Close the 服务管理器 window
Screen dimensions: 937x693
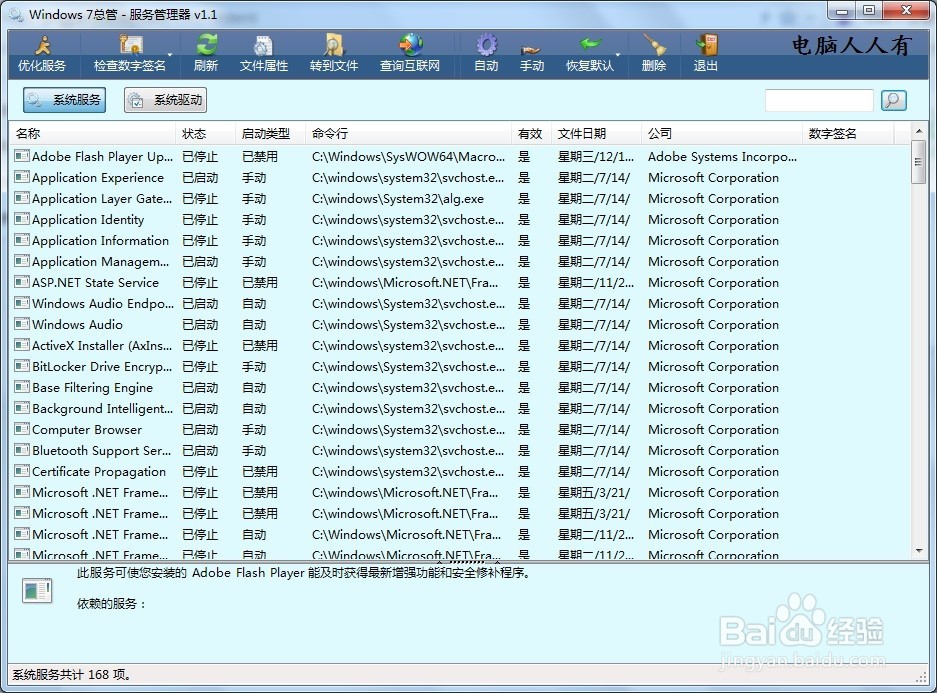point(906,10)
